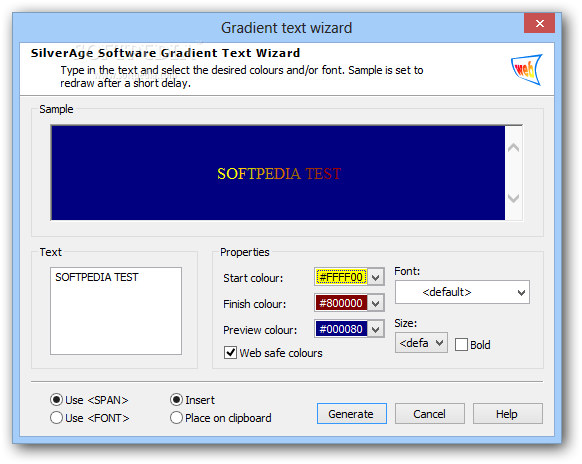Image resolution: width=582 pixels, height=464 pixels.
Task: Choose the Insert radio option
Action: tap(176, 400)
